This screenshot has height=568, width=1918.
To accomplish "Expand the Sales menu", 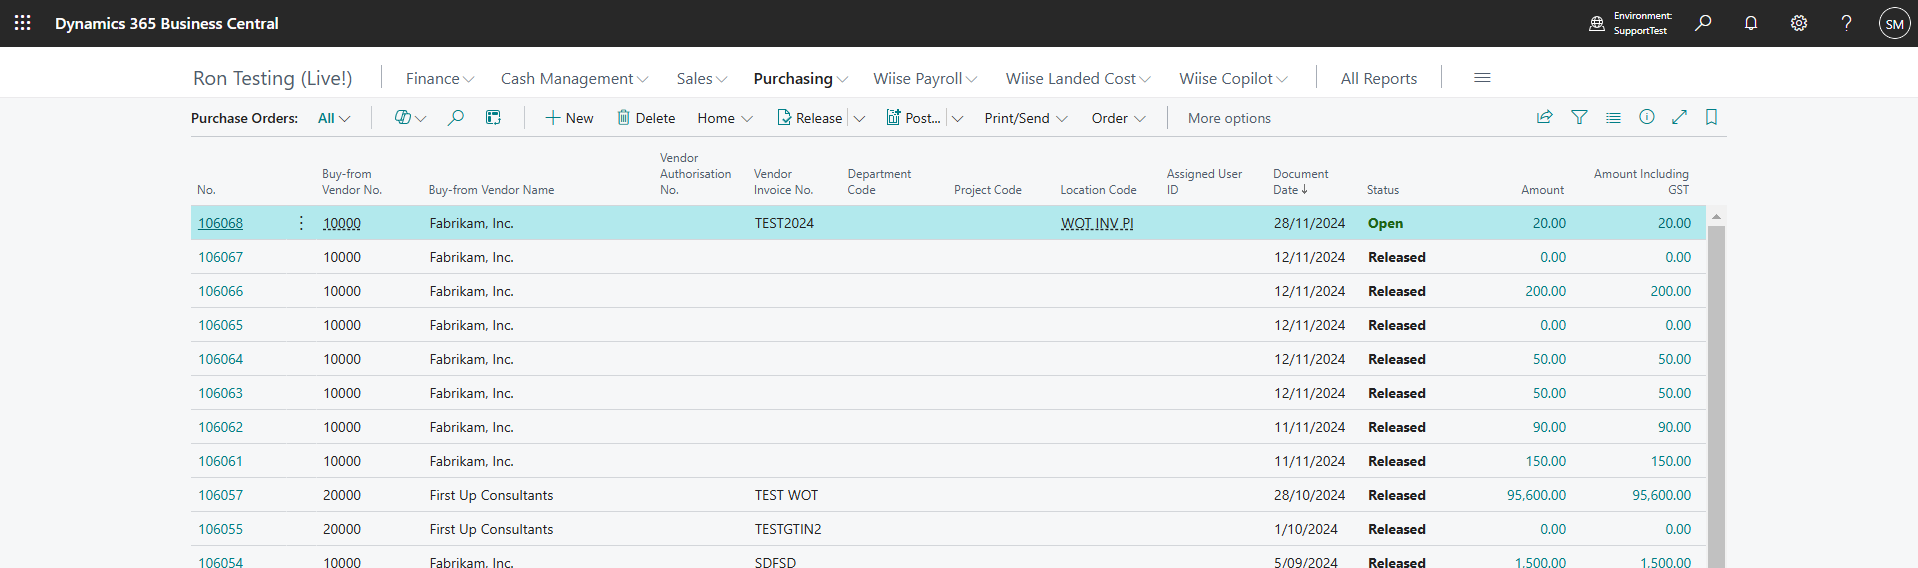I will [702, 78].
